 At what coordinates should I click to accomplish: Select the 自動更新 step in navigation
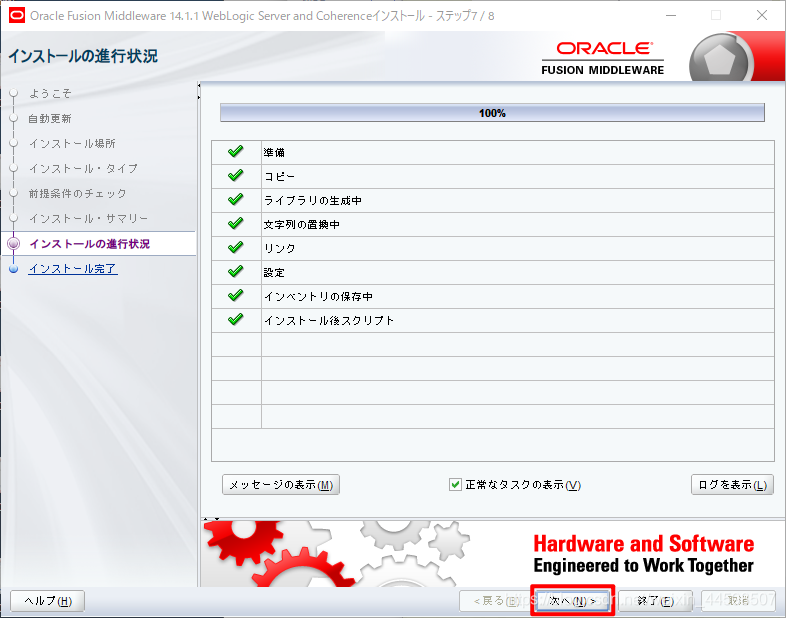[x=50, y=118]
